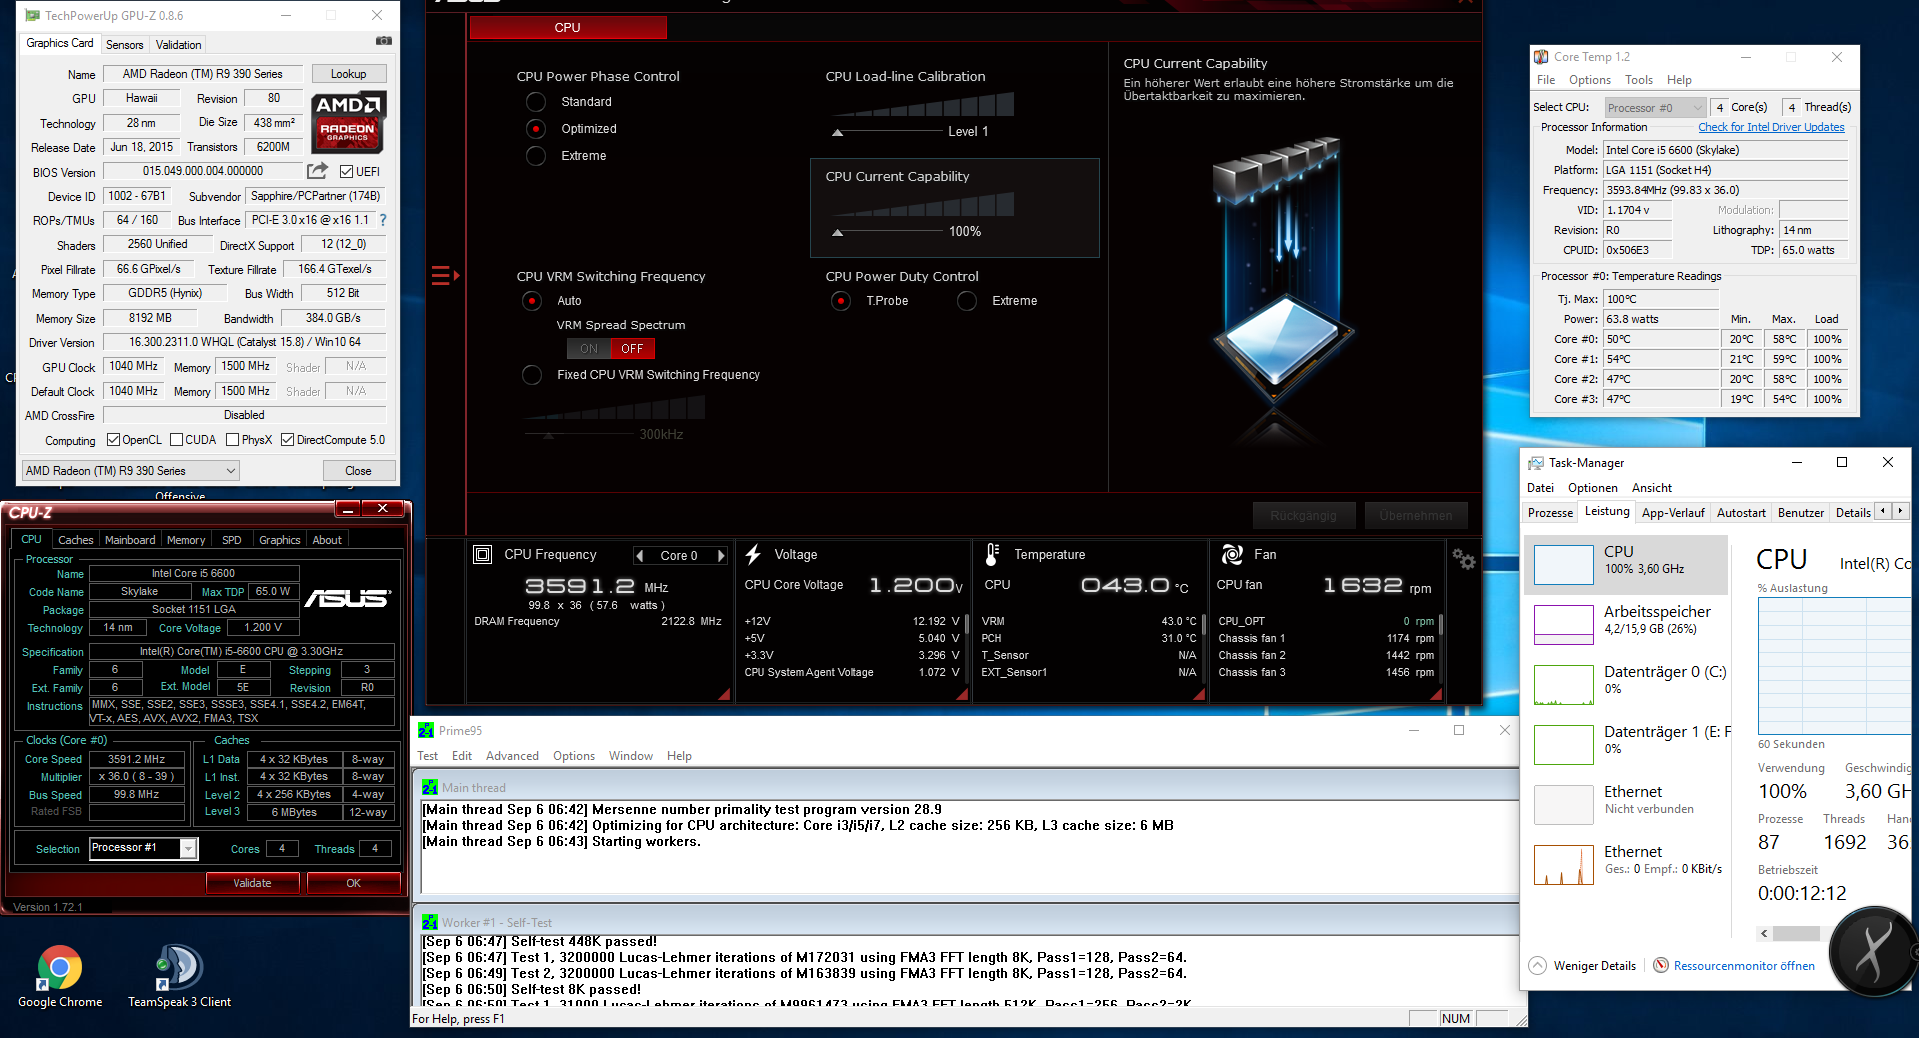Click the Prime95 Worker #1 window icon
Image resolution: width=1919 pixels, height=1038 pixels.
[430, 922]
